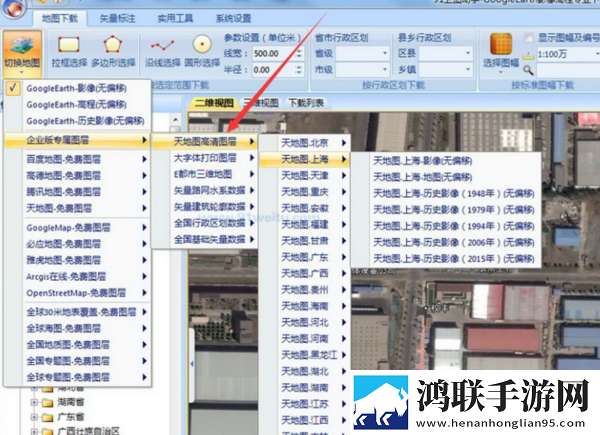Click the folder icon beside 湖南省
Viewport: 600px width, 435px height.
coord(47,402)
